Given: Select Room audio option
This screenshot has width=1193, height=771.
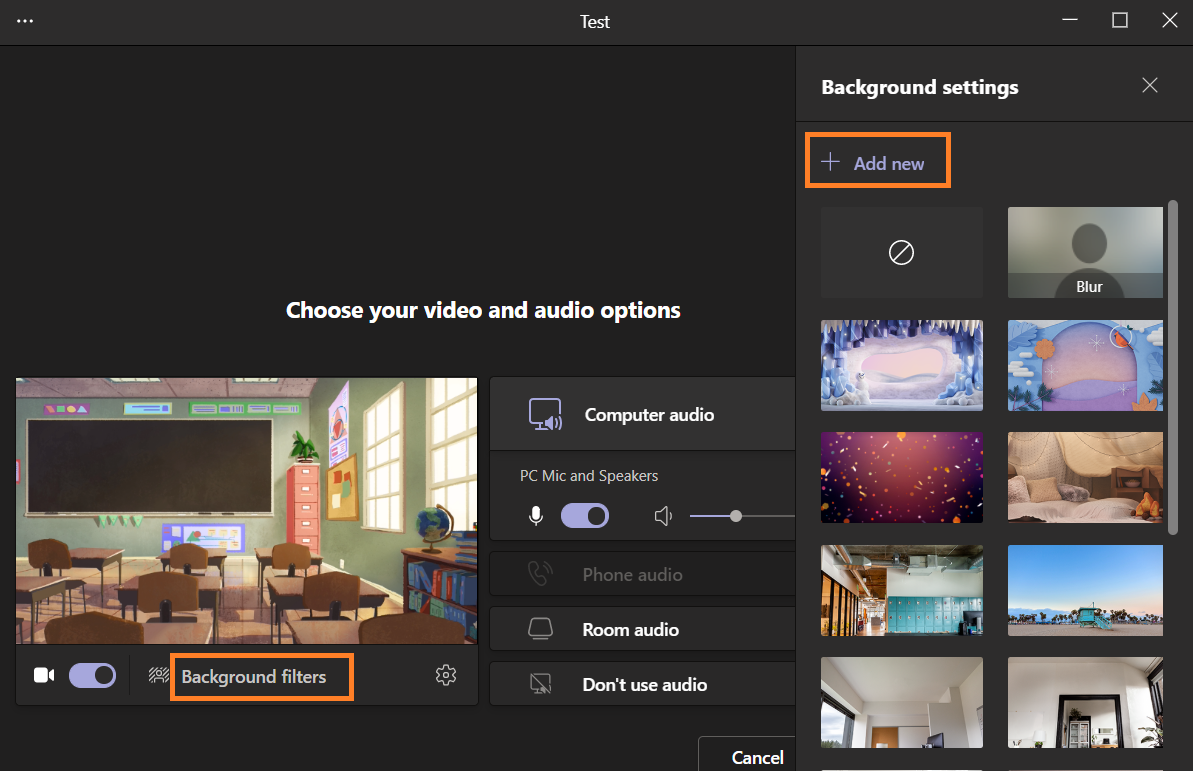Looking at the screenshot, I should [642, 629].
